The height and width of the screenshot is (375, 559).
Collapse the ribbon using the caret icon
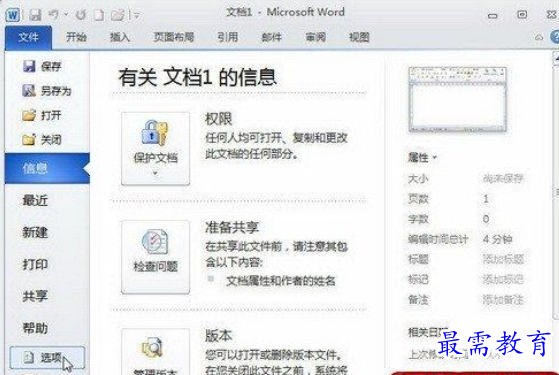coord(539,37)
